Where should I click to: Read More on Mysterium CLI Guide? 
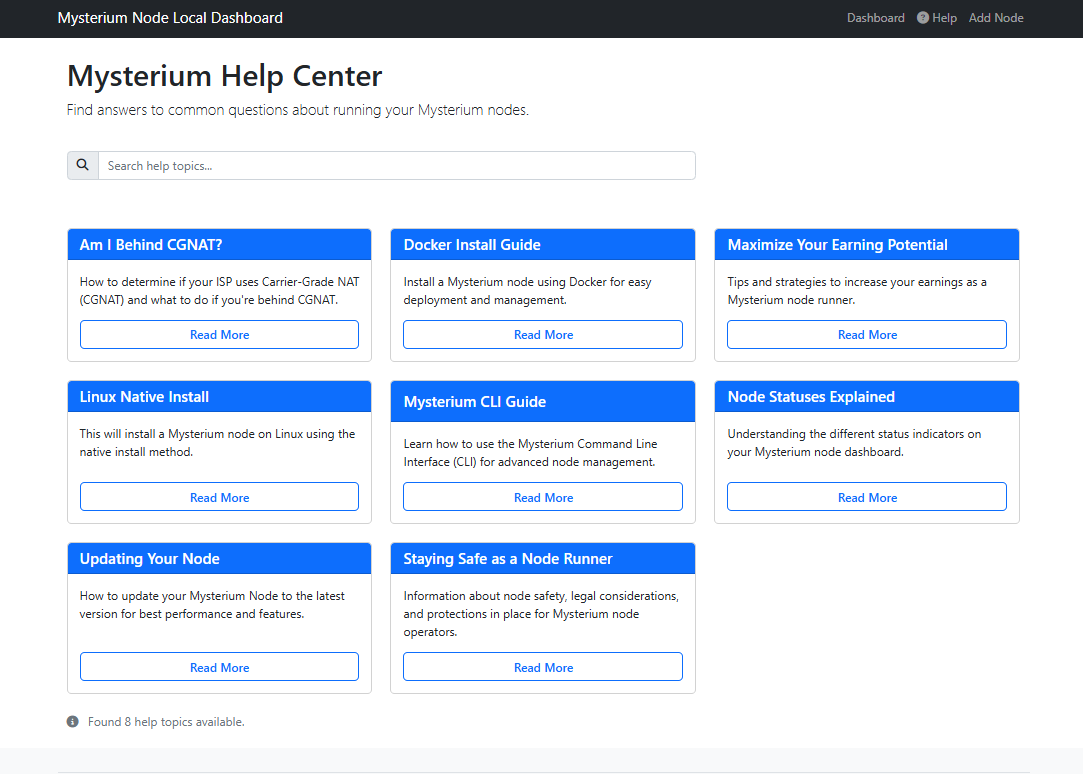pos(543,497)
